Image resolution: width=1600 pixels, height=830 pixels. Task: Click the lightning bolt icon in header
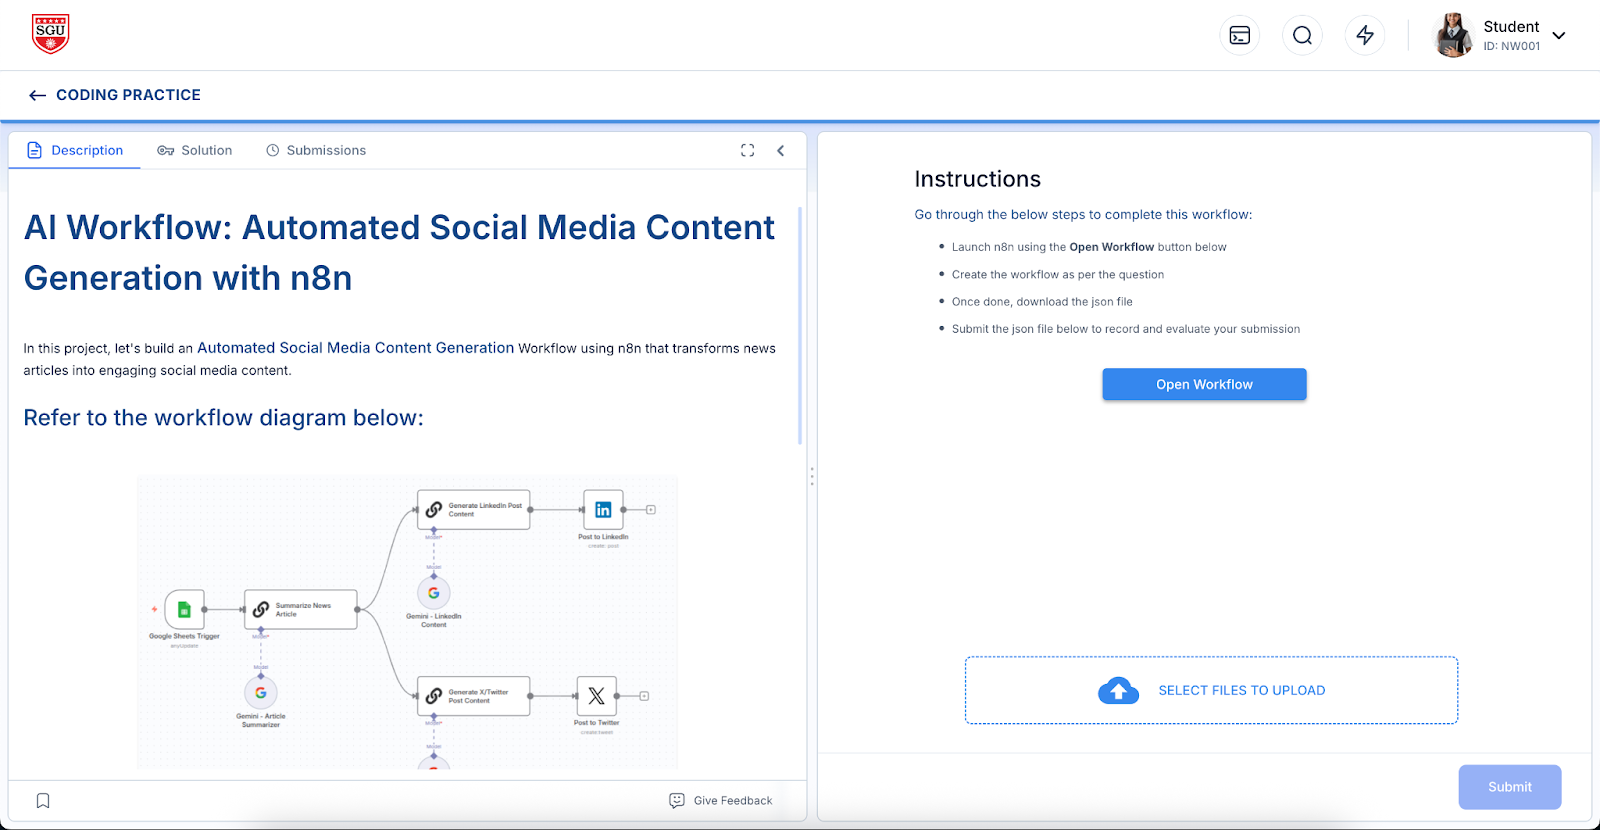(1365, 36)
